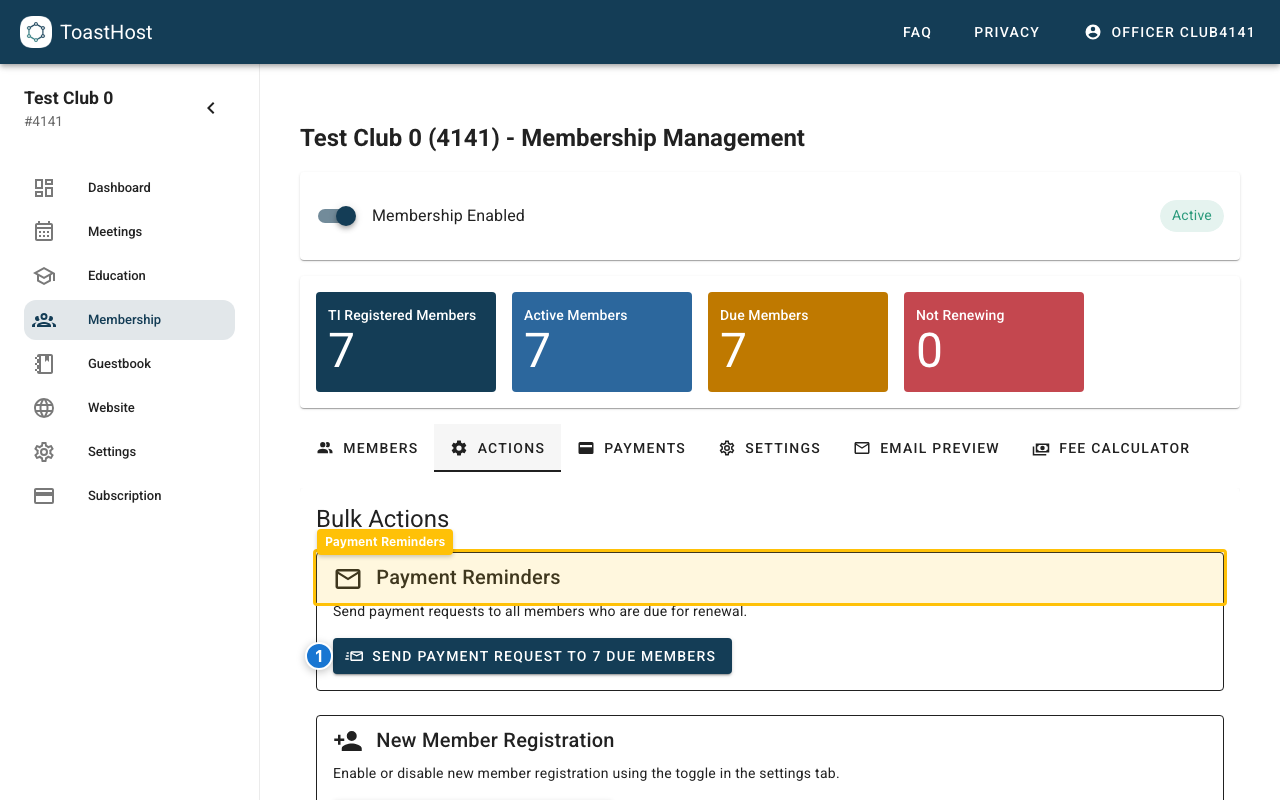Select the Guestbook book icon
This screenshot has height=800, width=1280.
click(44, 363)
